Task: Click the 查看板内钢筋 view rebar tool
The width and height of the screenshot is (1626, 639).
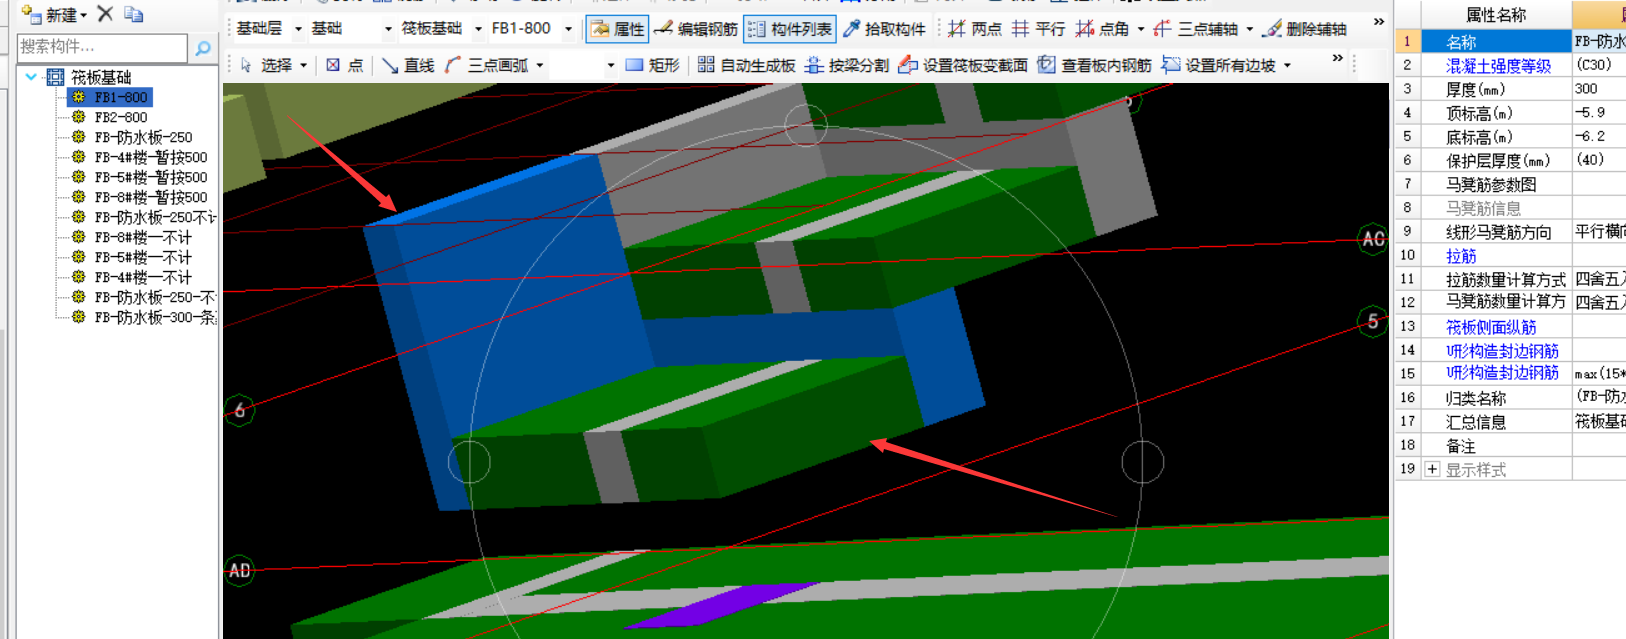Action: (x=1094, y=65)
